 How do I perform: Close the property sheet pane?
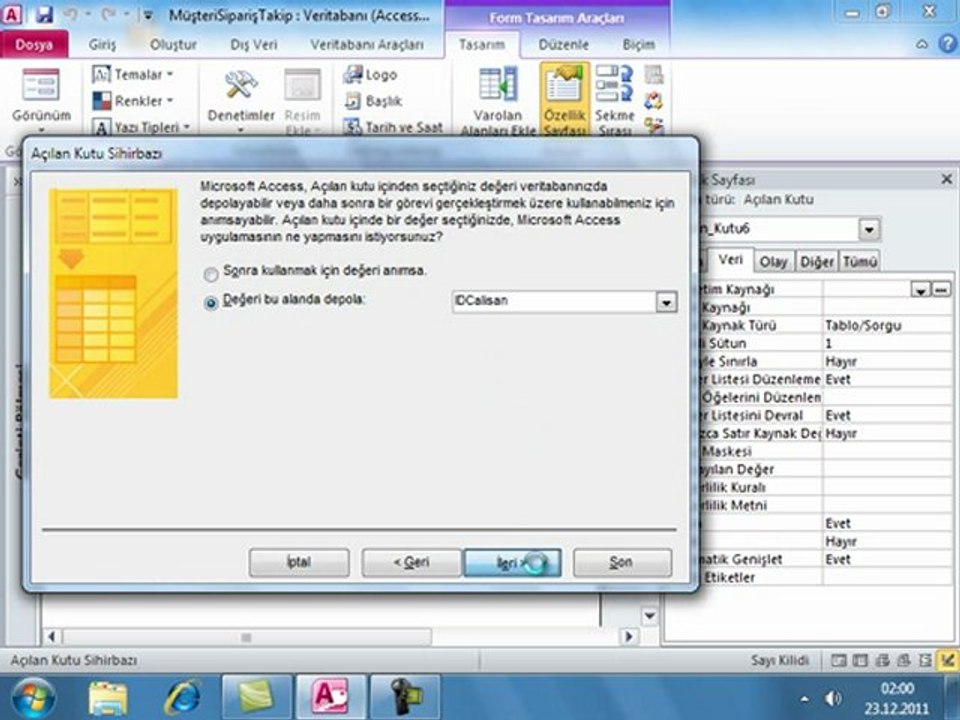tap(947, 179)
